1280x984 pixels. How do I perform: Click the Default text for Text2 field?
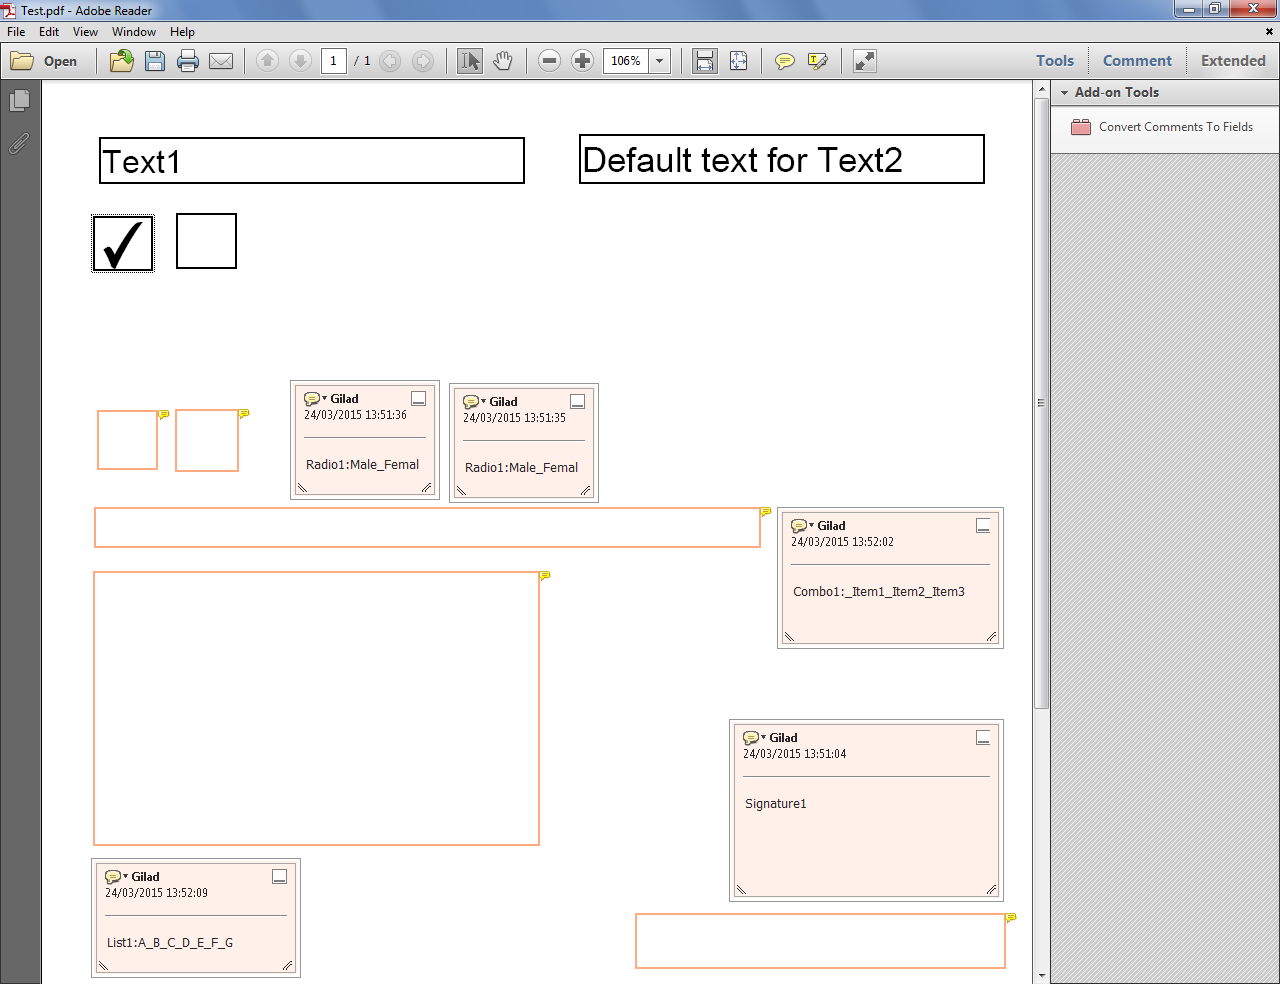pos(782,159)
